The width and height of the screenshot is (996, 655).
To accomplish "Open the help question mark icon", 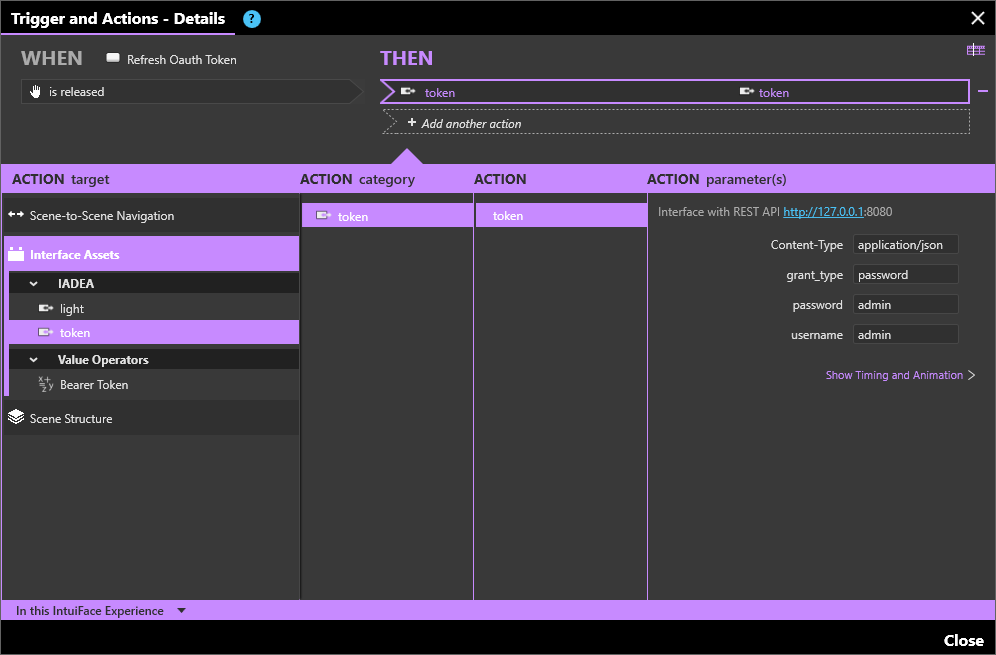I will coord(252,19).
